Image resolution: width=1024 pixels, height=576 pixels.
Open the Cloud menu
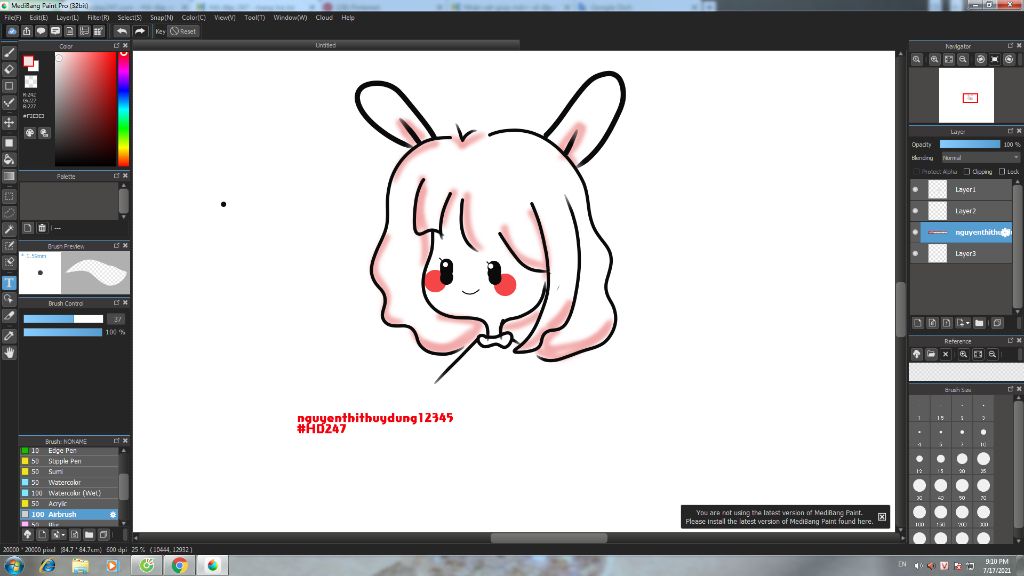click(324, 18)
